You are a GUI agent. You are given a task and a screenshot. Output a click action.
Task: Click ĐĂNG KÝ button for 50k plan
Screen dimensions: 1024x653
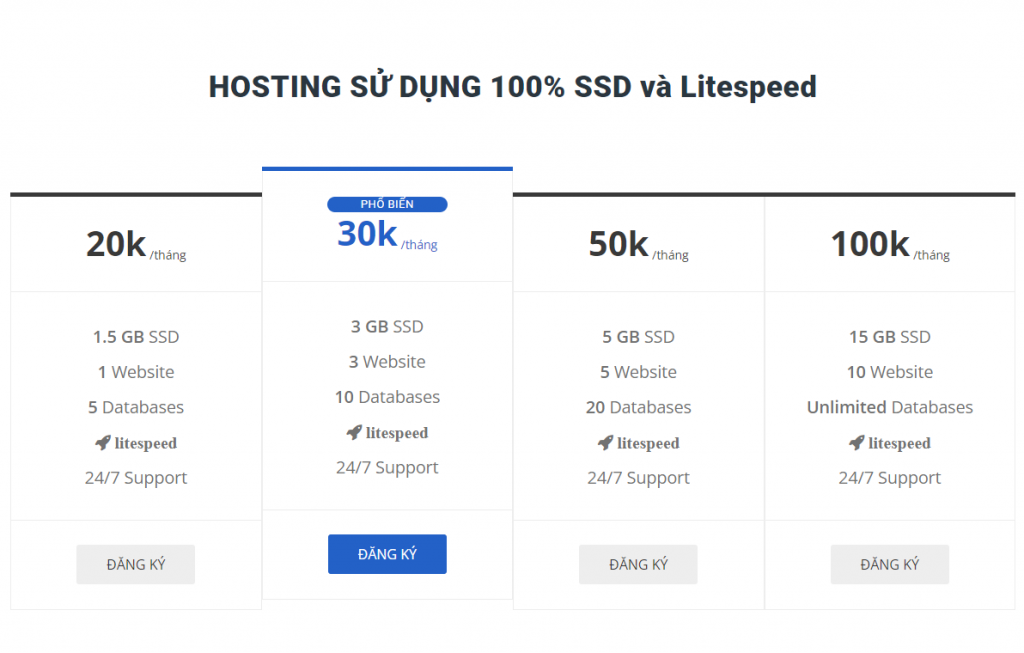click(638, 564)
